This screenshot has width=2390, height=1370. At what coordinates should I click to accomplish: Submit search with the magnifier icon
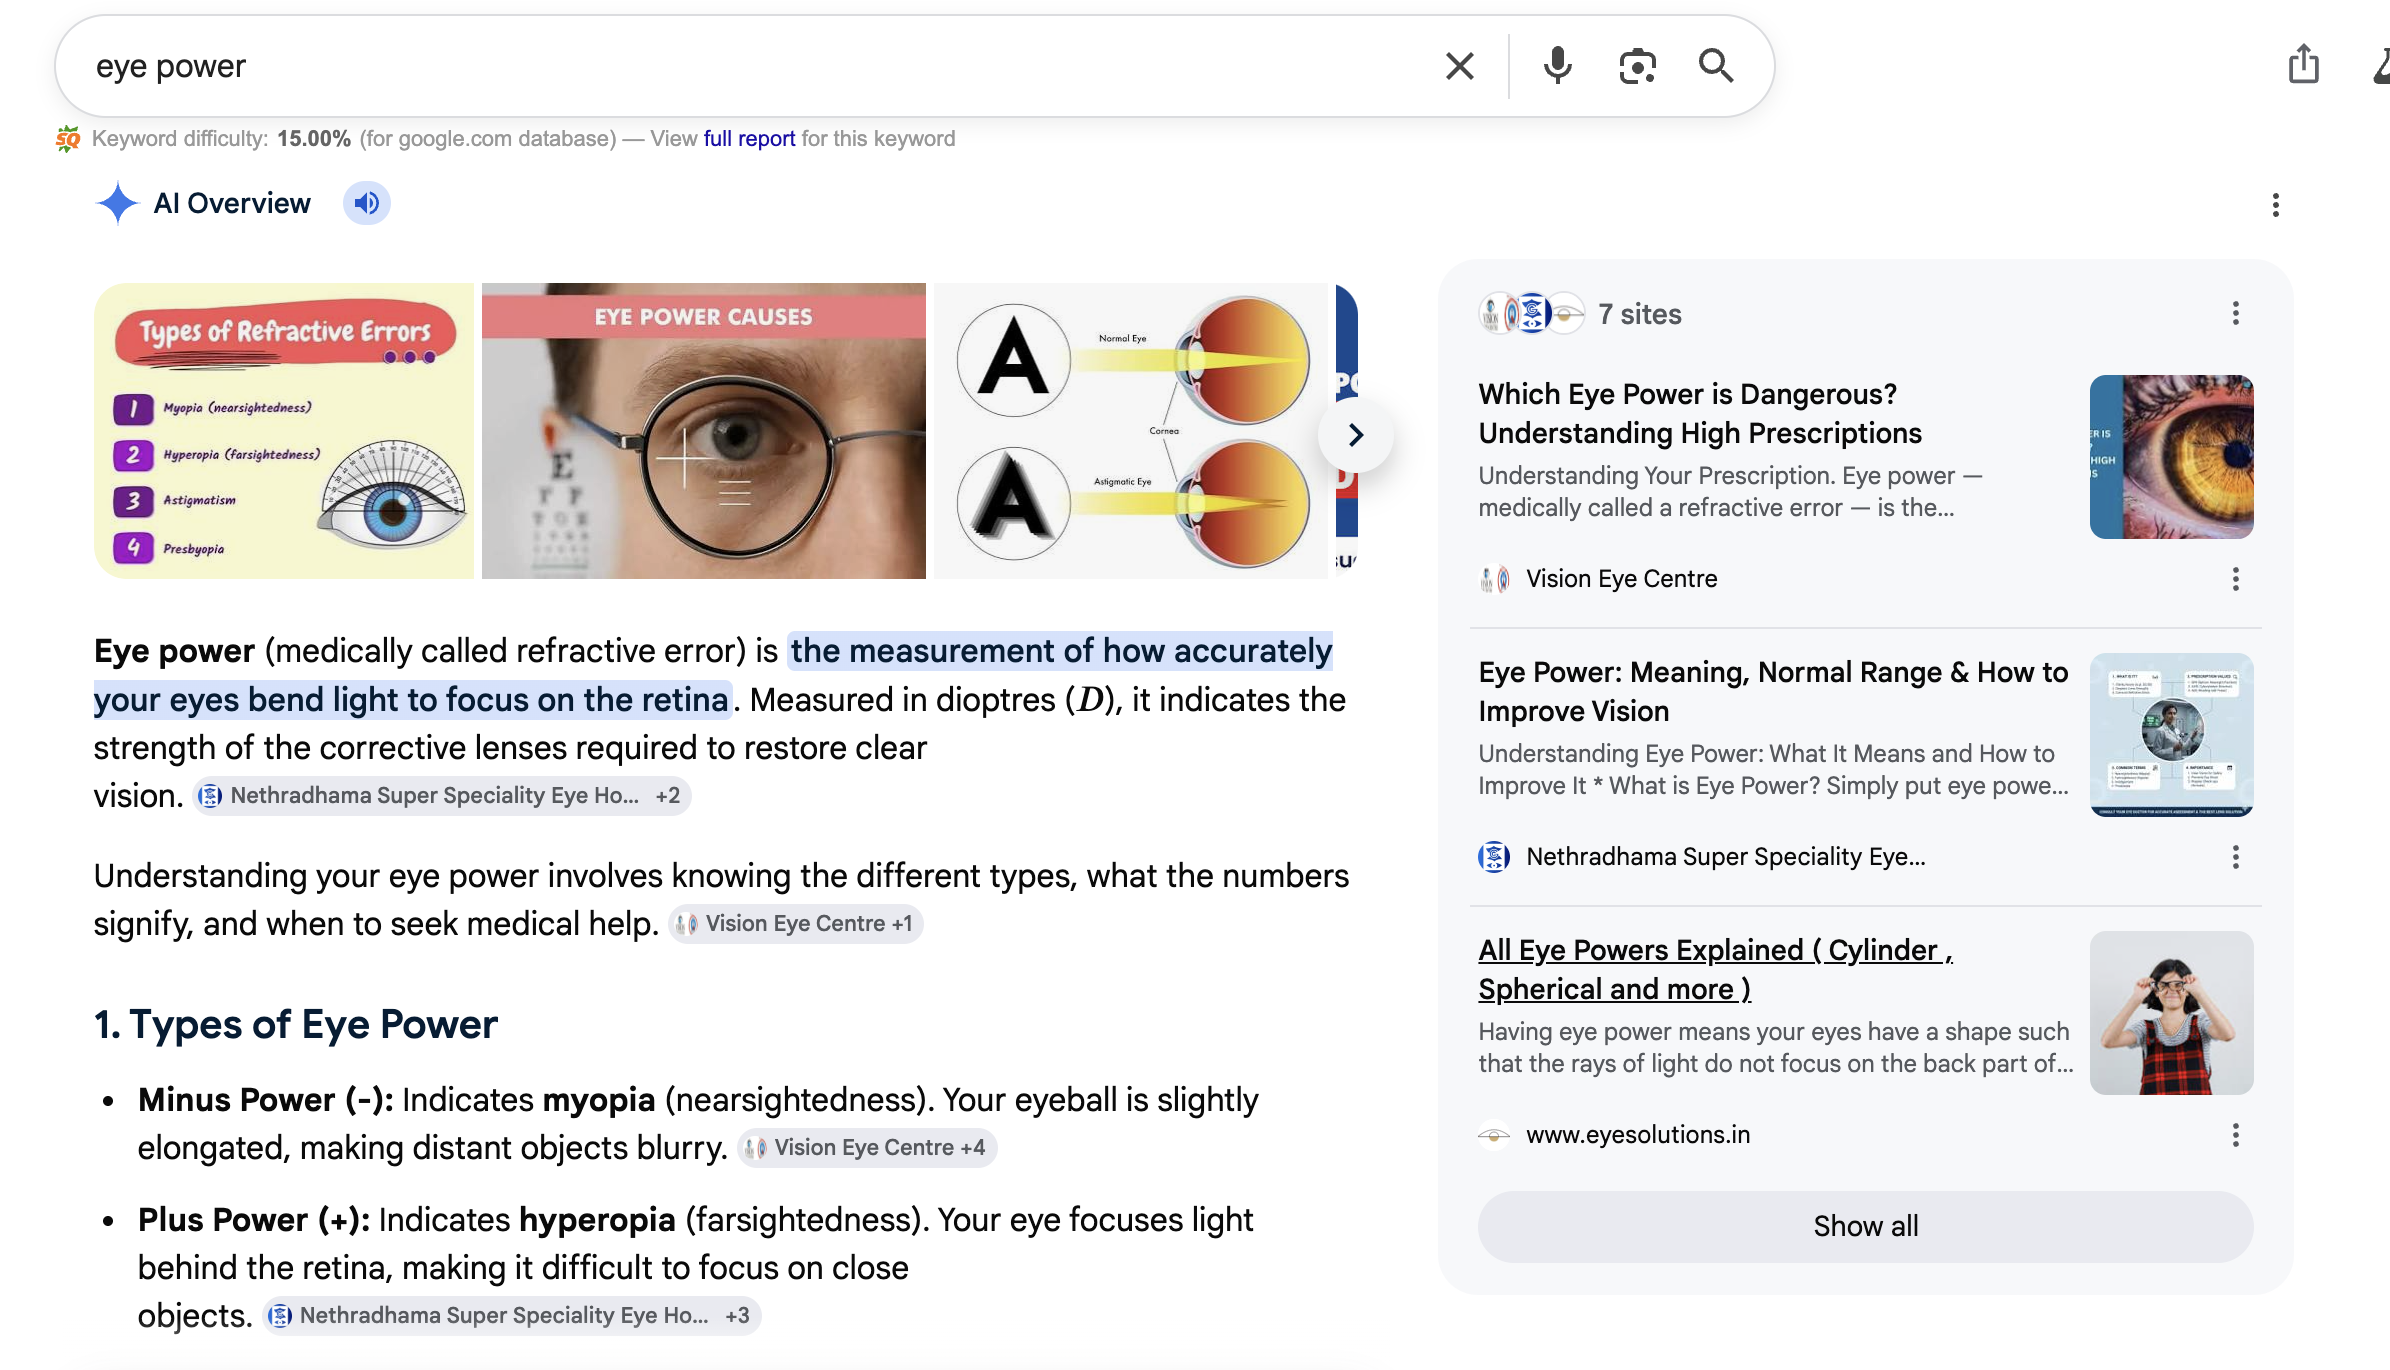(1716, 66)
